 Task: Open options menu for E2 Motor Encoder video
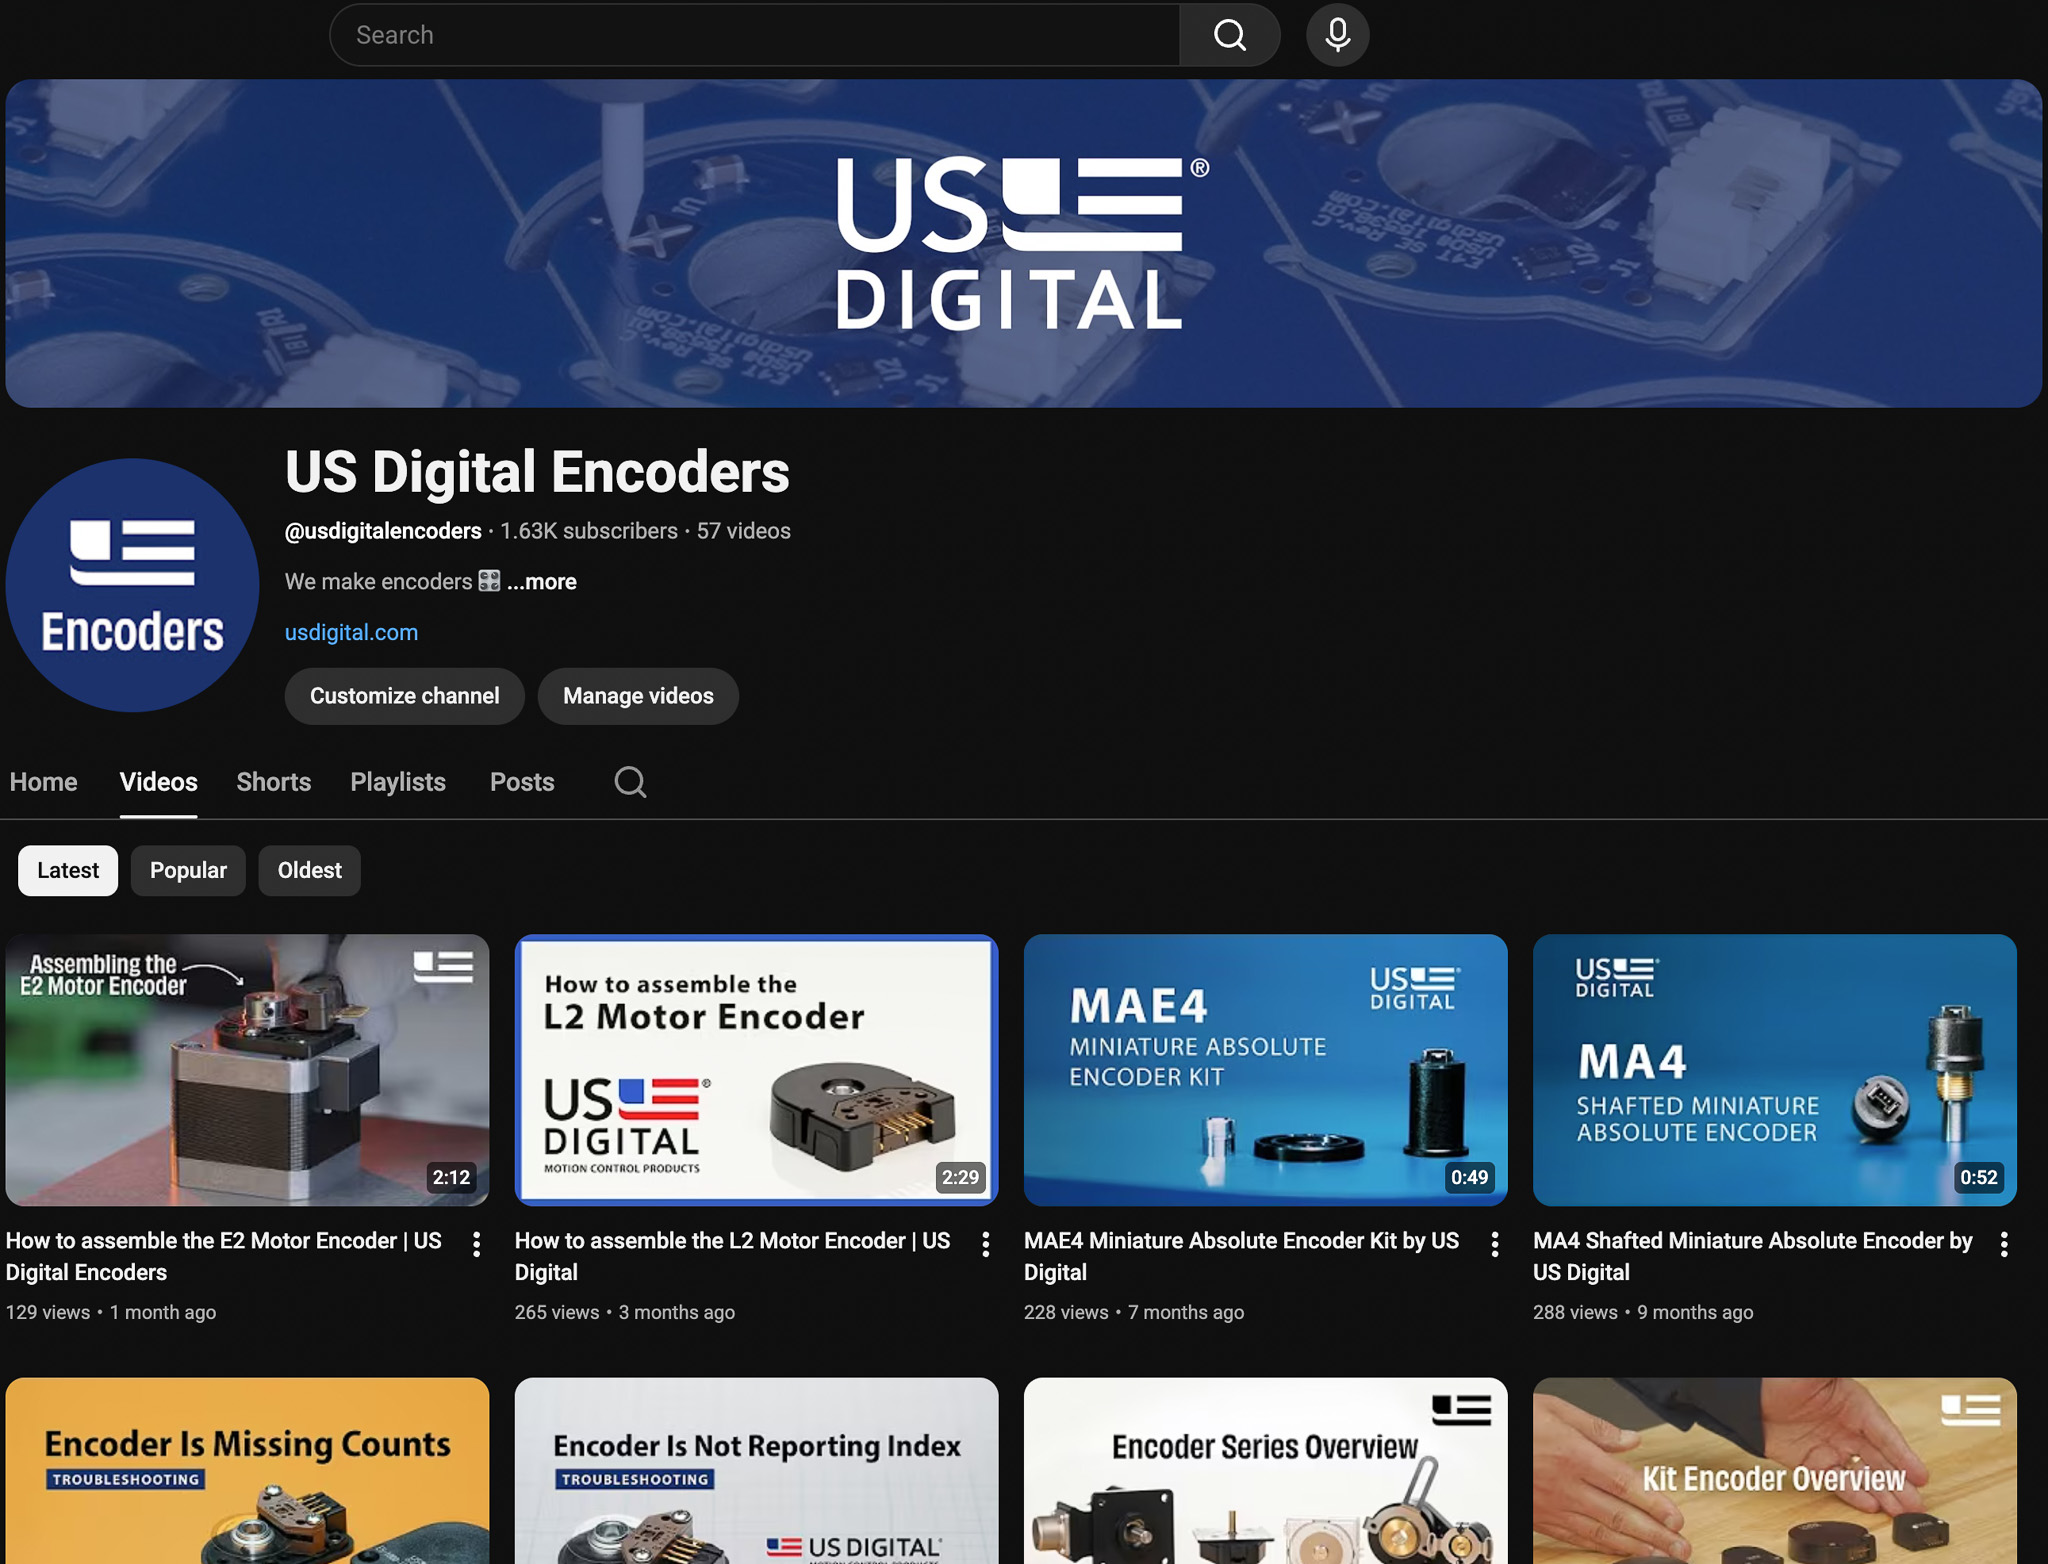pos(477,1244)
